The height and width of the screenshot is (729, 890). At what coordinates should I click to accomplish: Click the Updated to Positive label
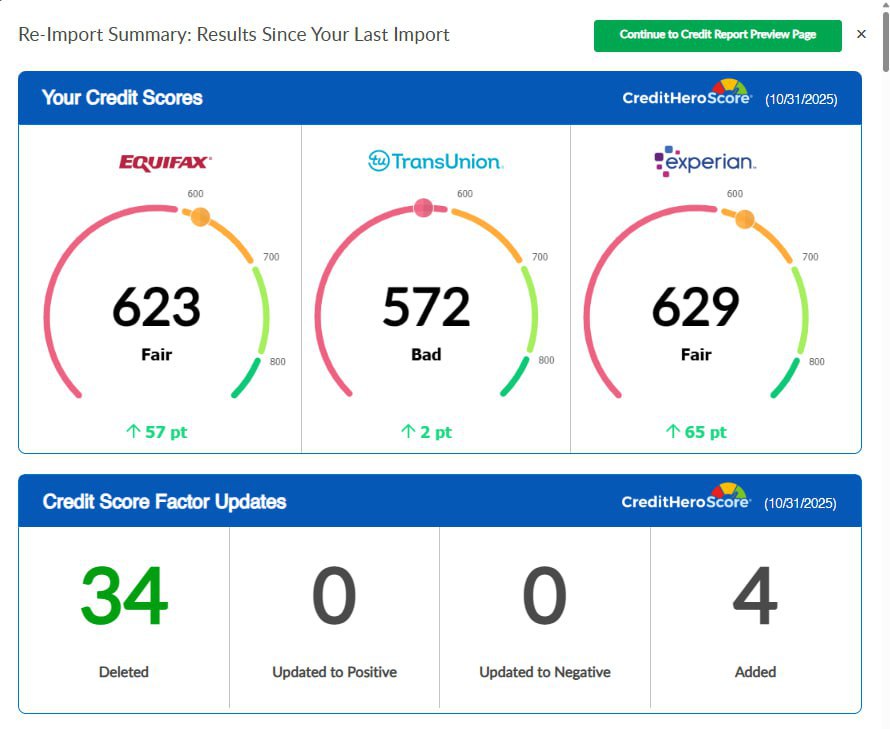point(334,672)
